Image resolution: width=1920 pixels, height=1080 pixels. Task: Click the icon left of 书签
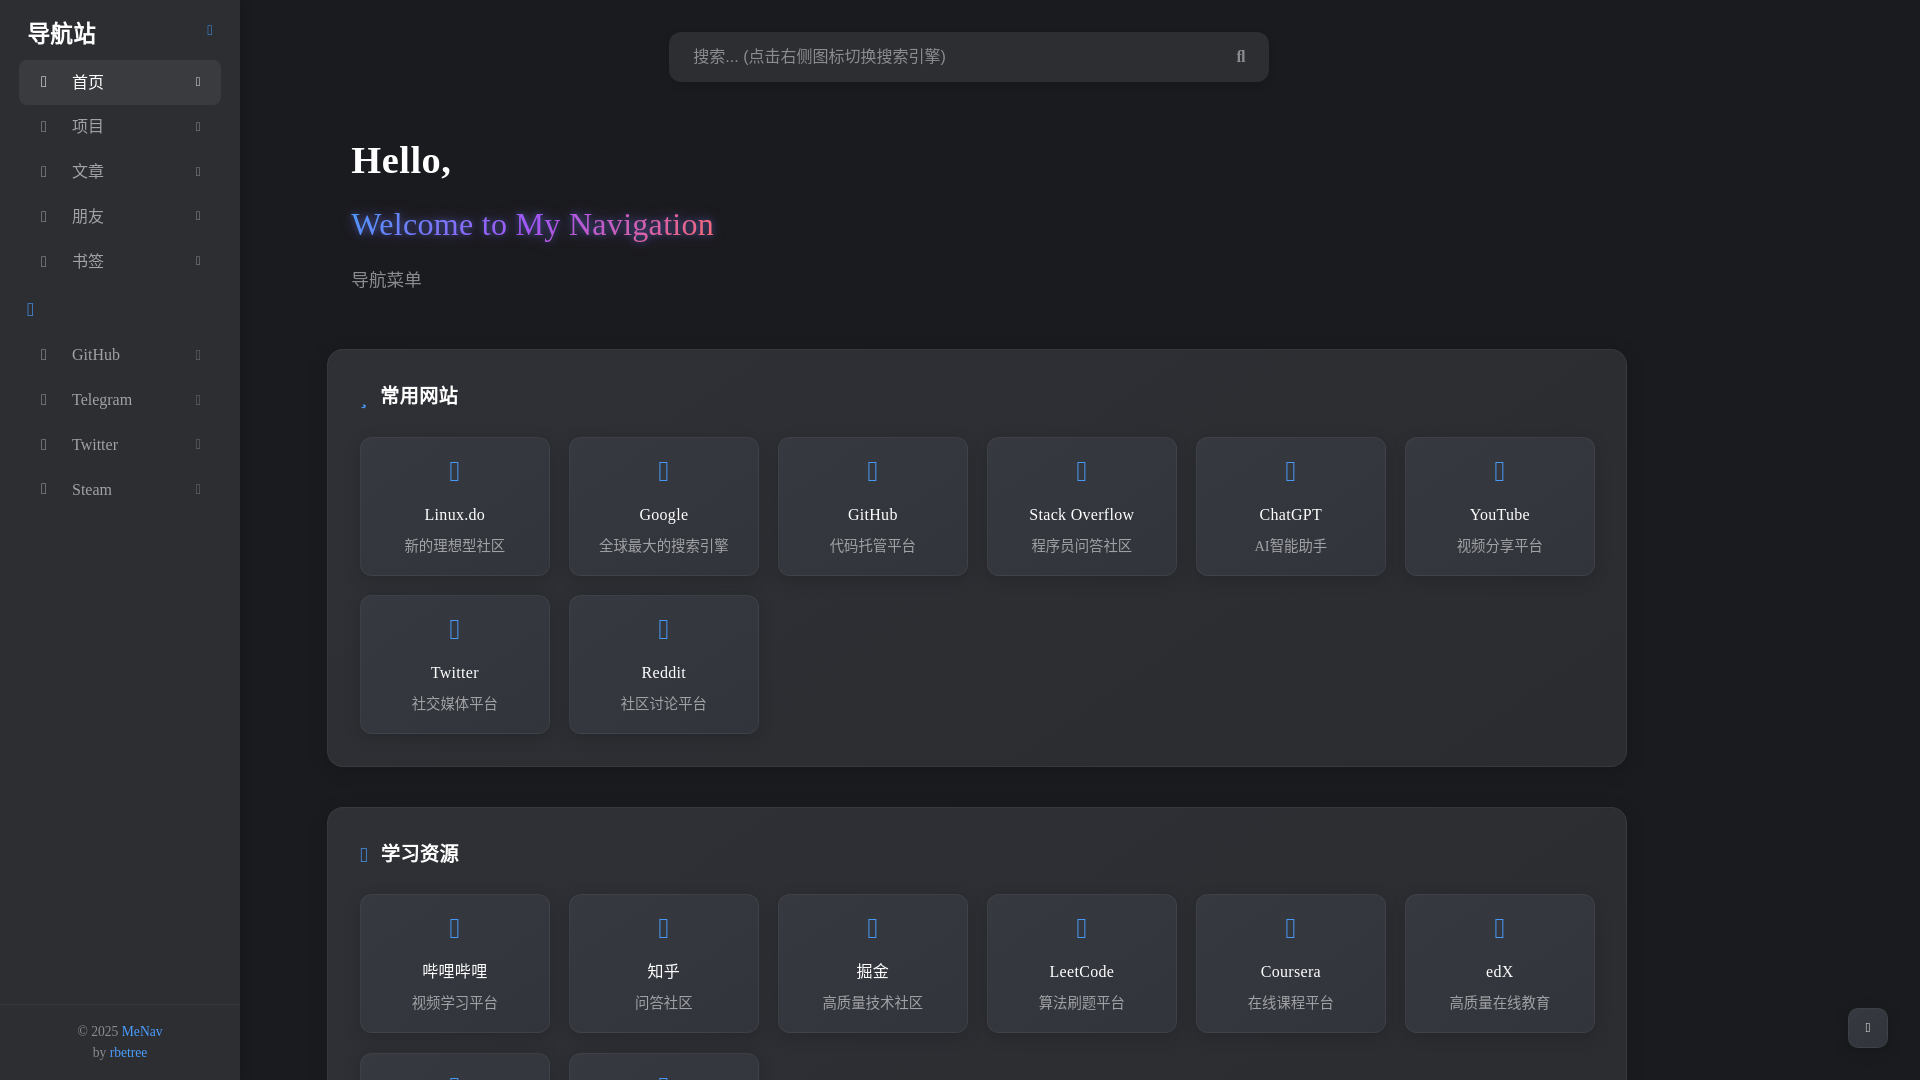point(43,261)
